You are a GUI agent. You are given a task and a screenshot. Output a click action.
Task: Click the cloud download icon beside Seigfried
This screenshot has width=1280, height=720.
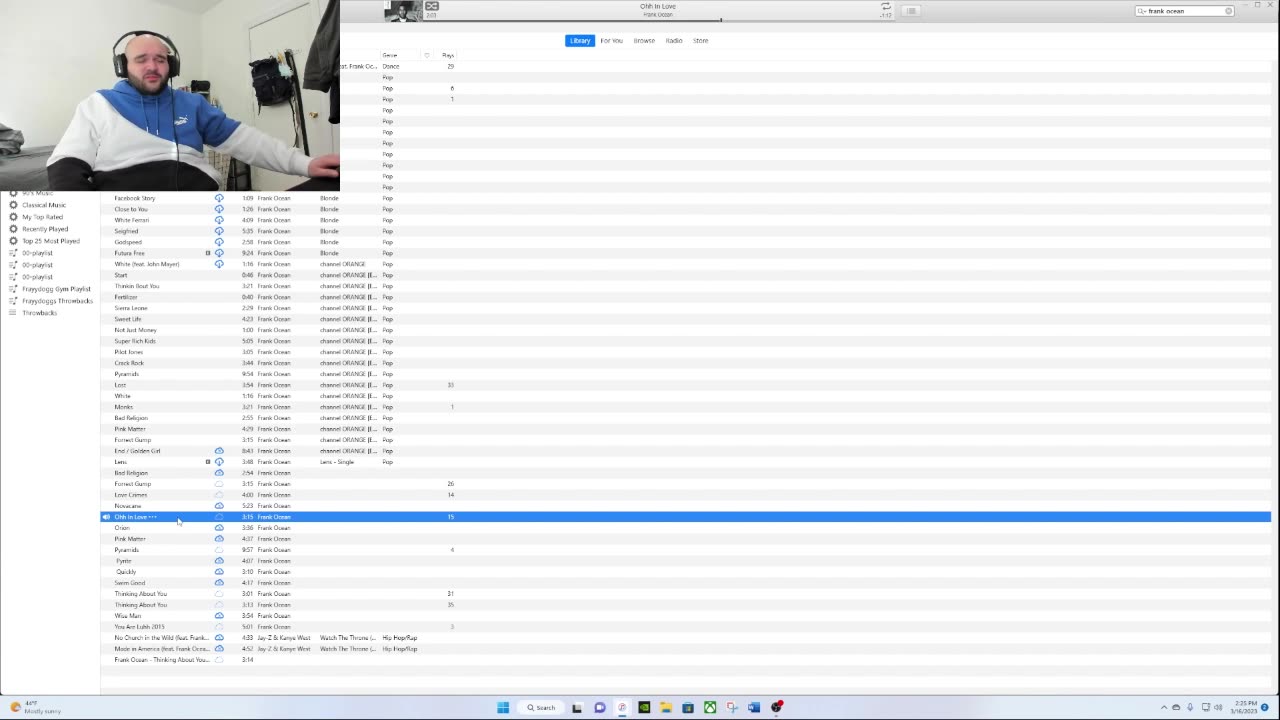[219, 231]
